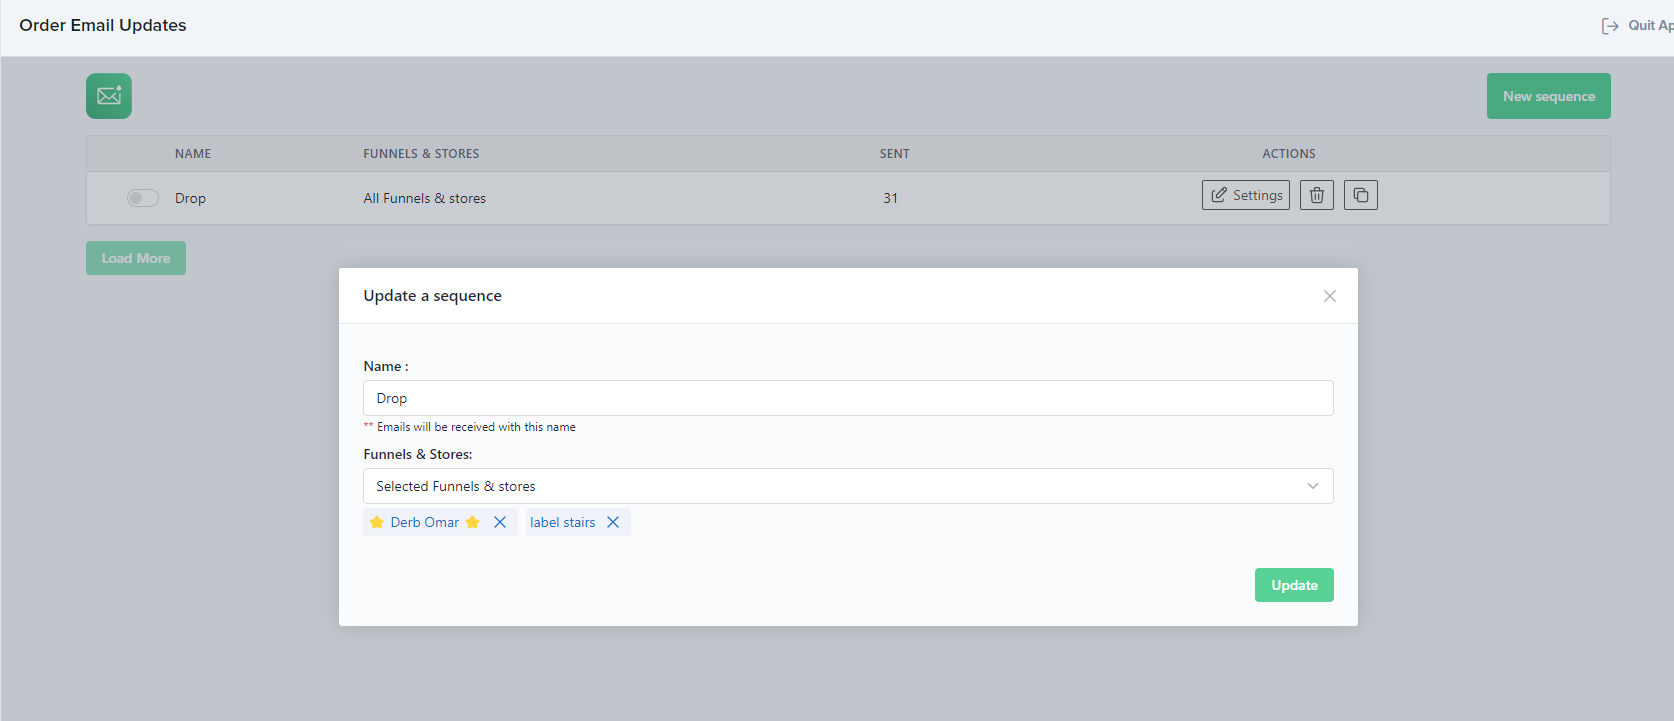Screen dimensions: 1674x721
Task: Click the FUNNELS & STORES column header
Action: point(421,154)
